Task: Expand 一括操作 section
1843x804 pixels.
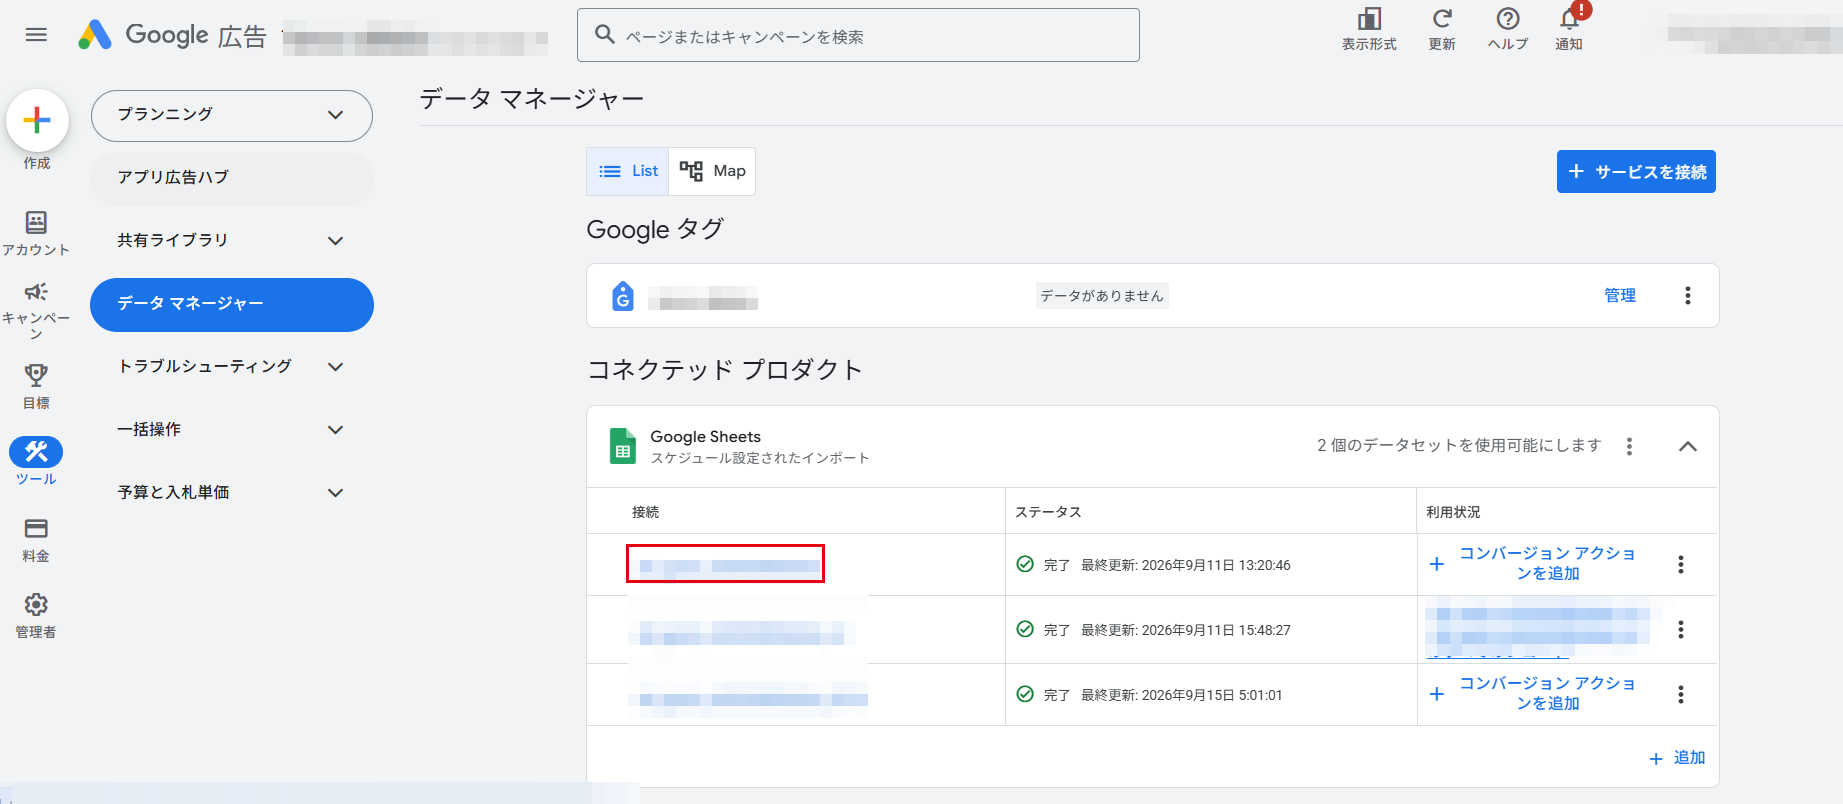Action: (231, 429)
